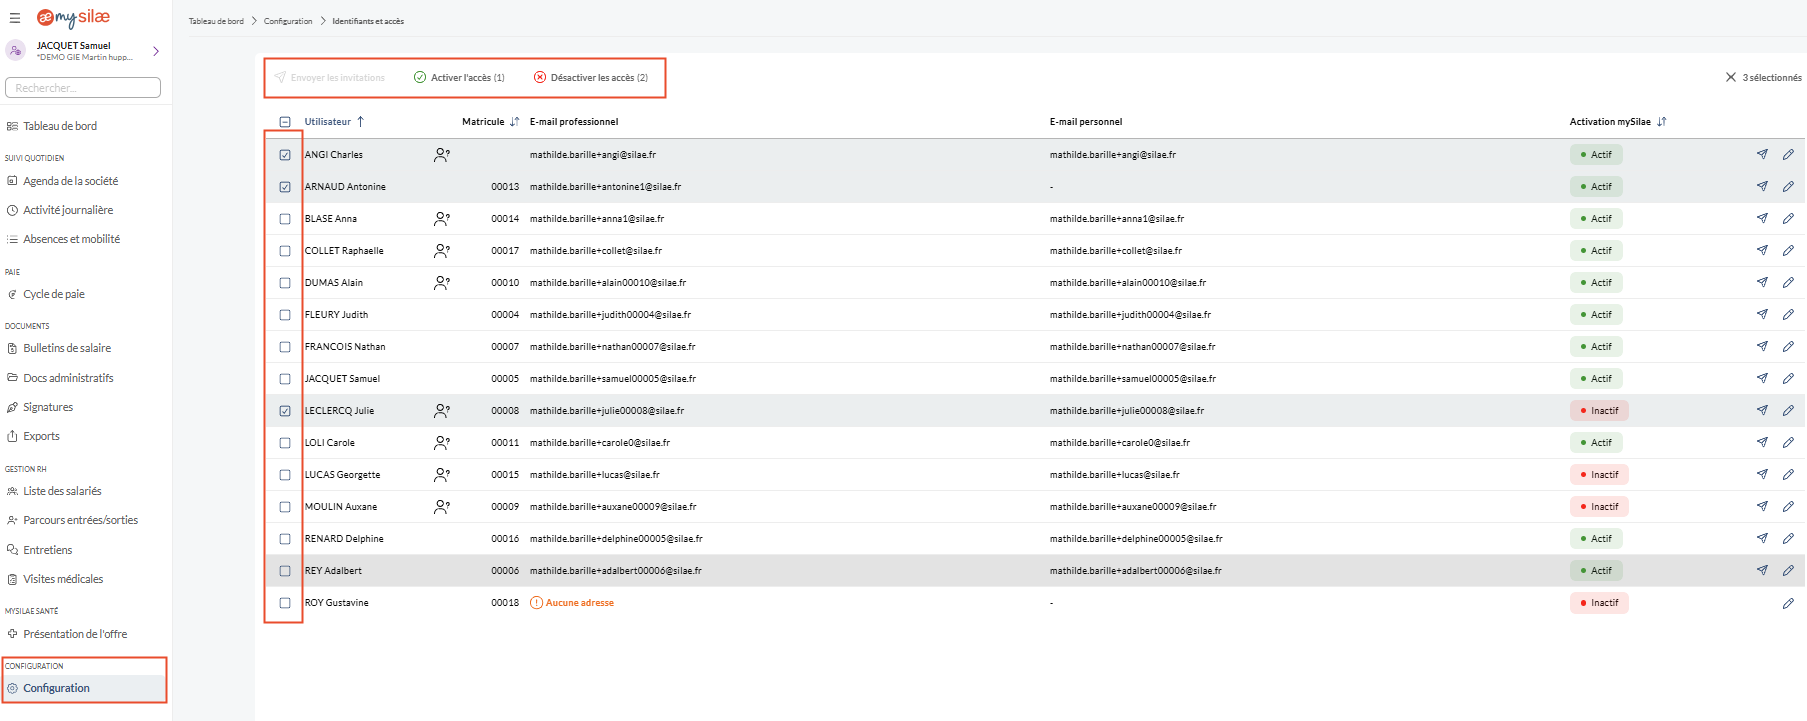The image size is (1807, 721).
Task: Open Présentation de l'offre
Action: 75,634
